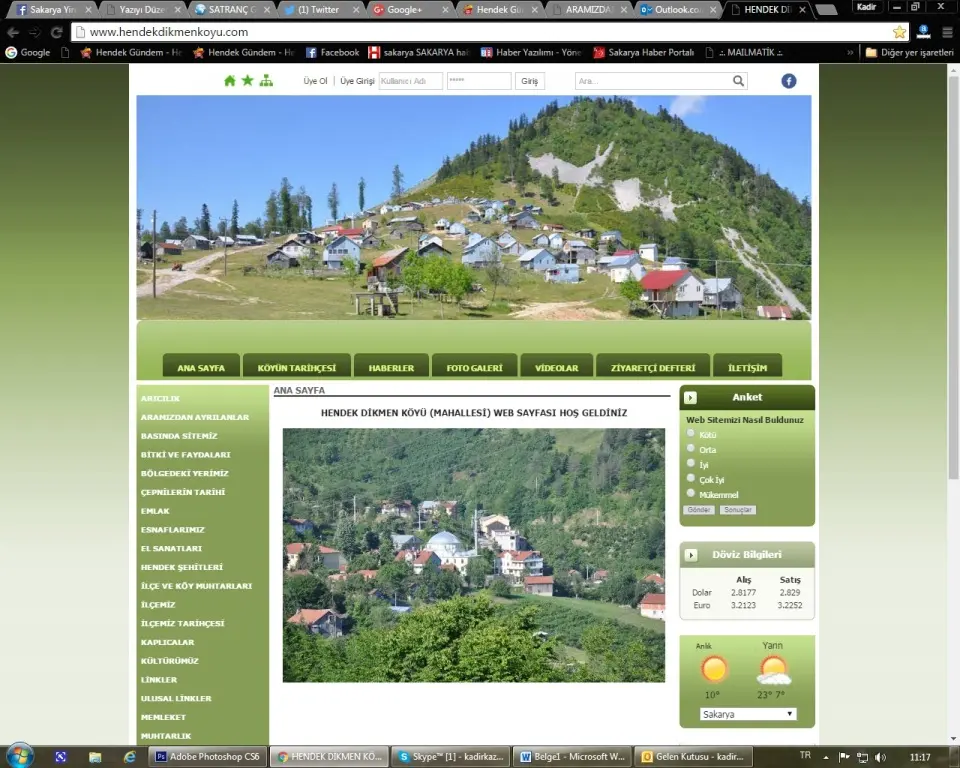Viewport: 960px width, 768px height.
Task: Open Internet Explorer from the taskbar
Action: pyautogui.click(x=129, y=757)
